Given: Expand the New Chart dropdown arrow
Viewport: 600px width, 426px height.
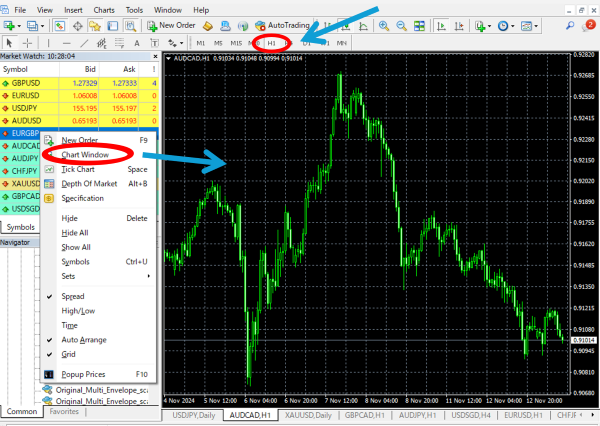Looking at the screenshot, I should (19, 26).
